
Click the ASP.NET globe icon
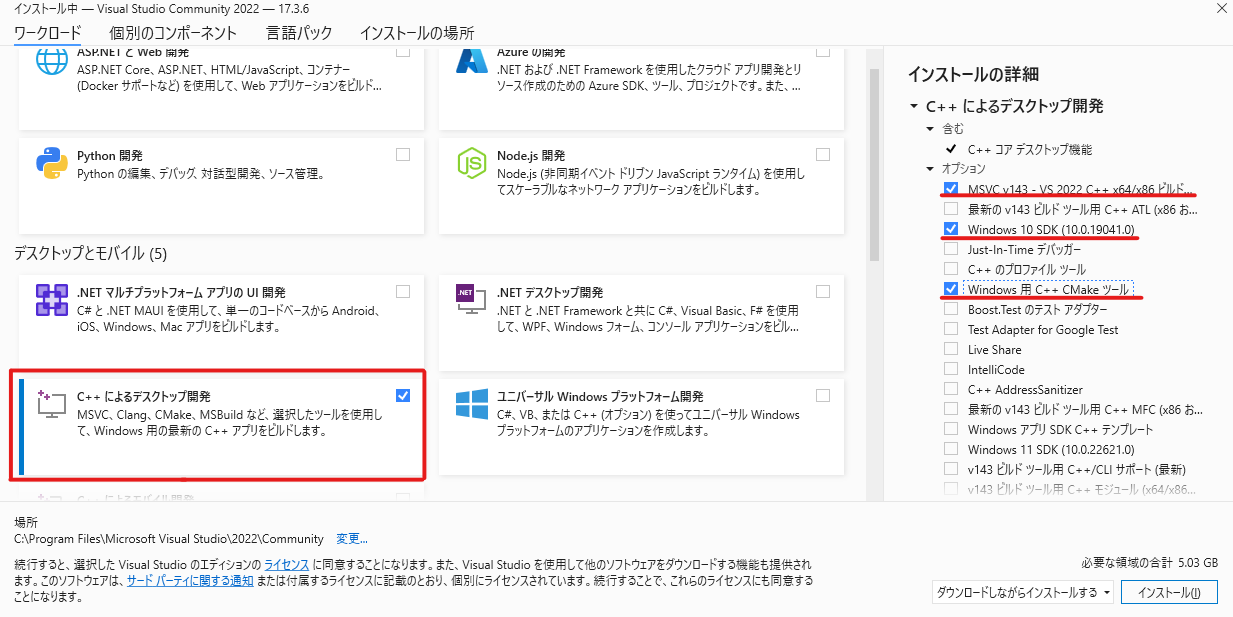click(50, 62)
